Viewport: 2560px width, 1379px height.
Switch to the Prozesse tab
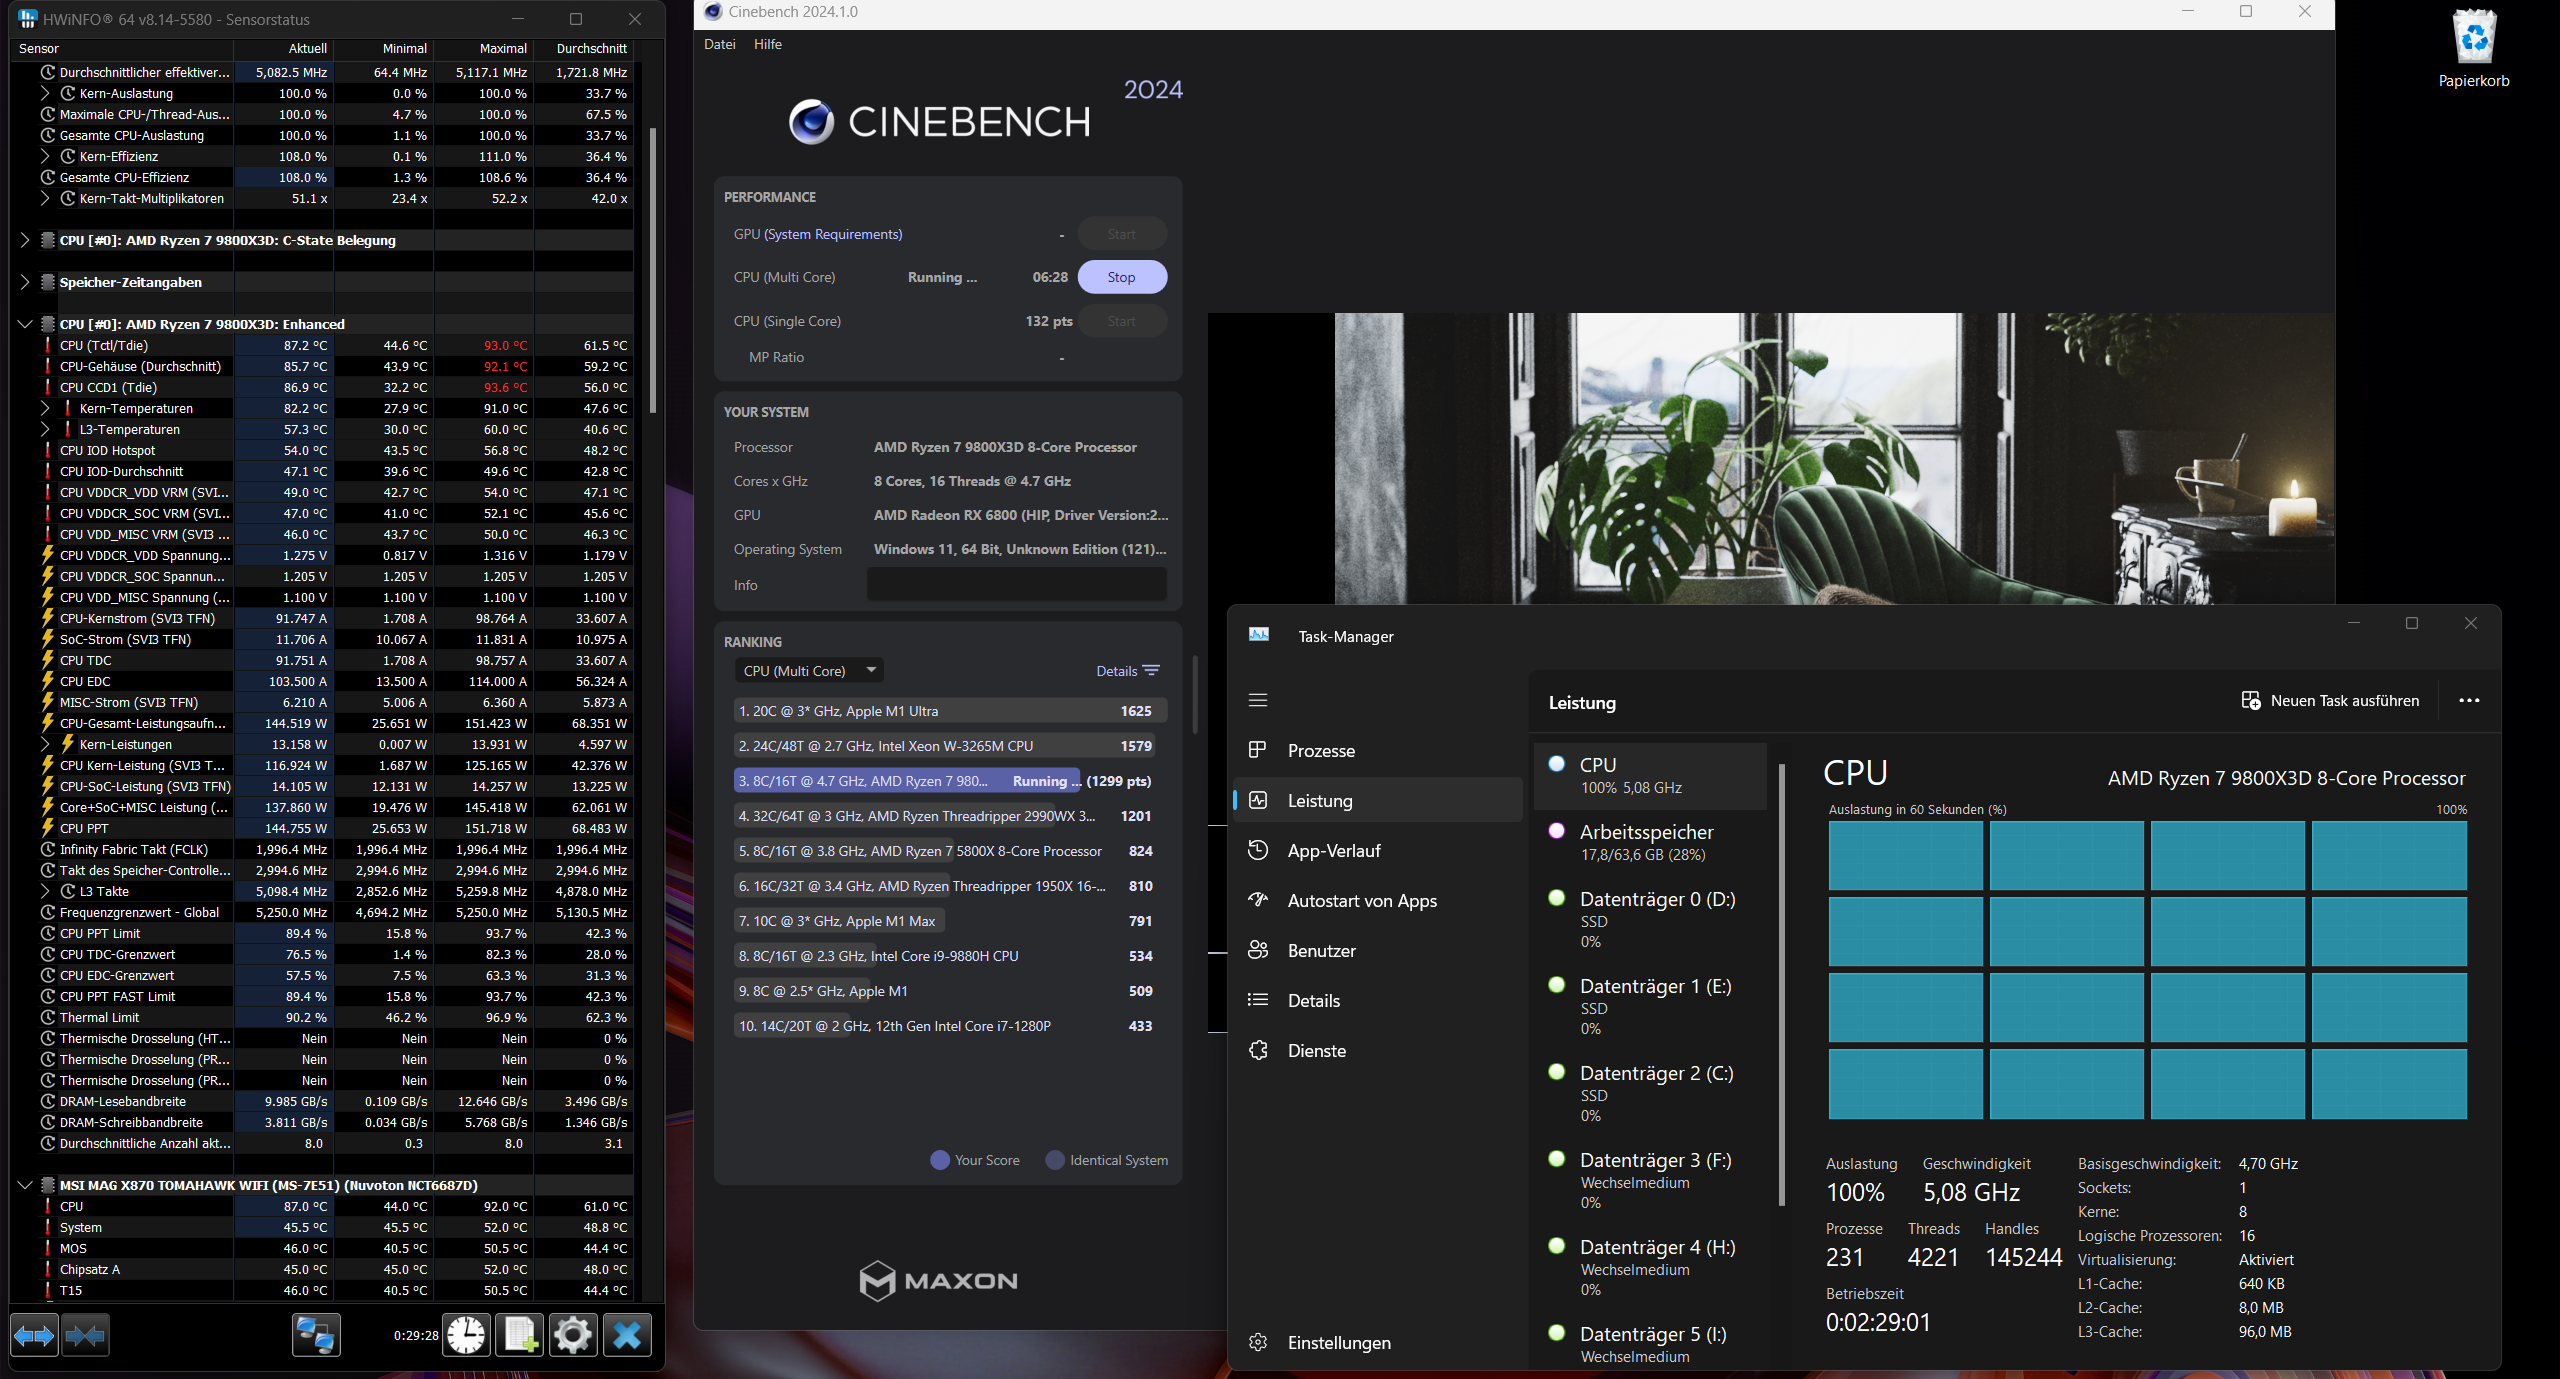click(1320, 751)
